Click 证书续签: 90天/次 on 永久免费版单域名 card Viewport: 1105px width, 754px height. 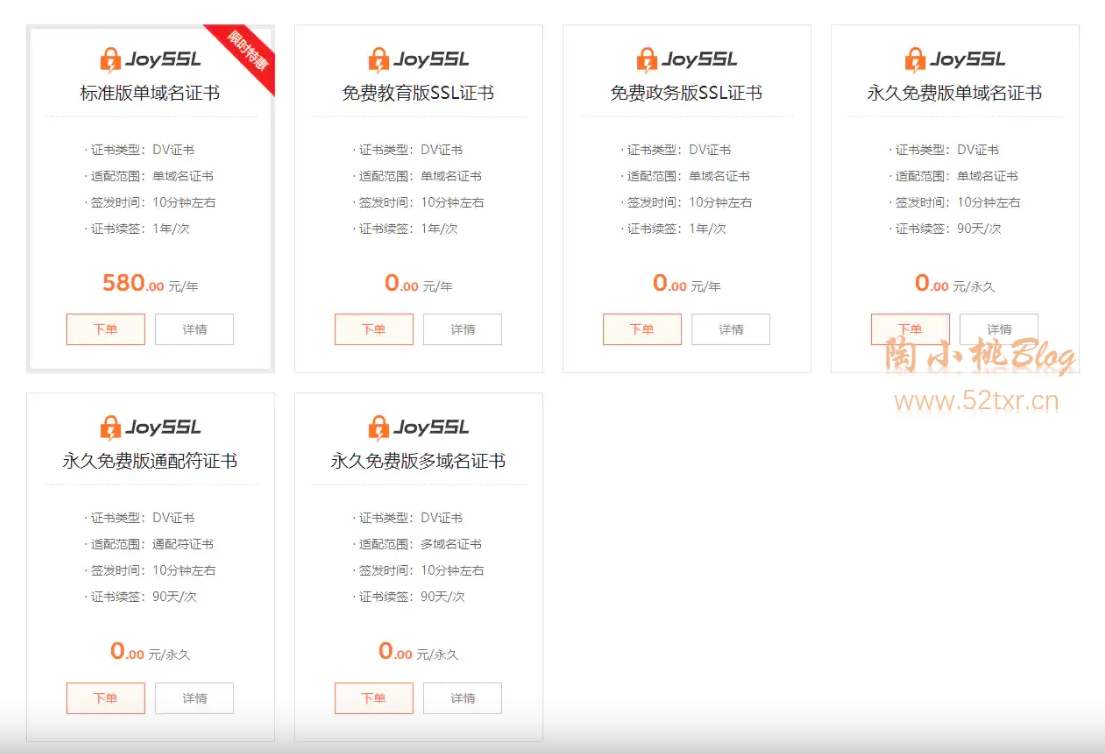click(x=946, y=228)
